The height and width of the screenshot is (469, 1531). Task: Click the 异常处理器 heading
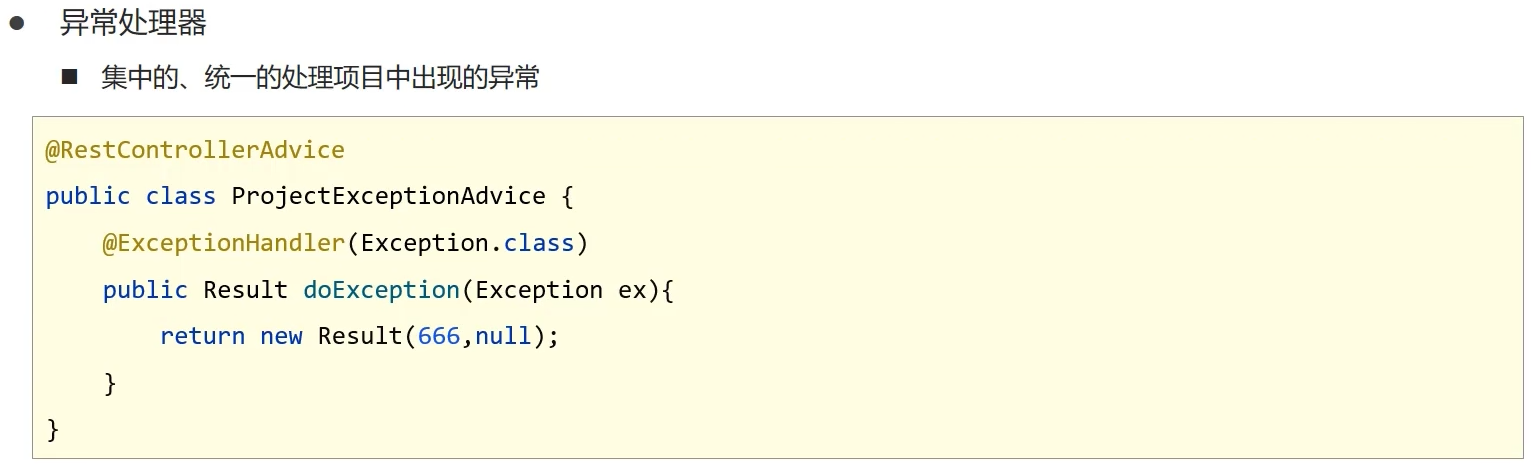(x=133, y=23)
